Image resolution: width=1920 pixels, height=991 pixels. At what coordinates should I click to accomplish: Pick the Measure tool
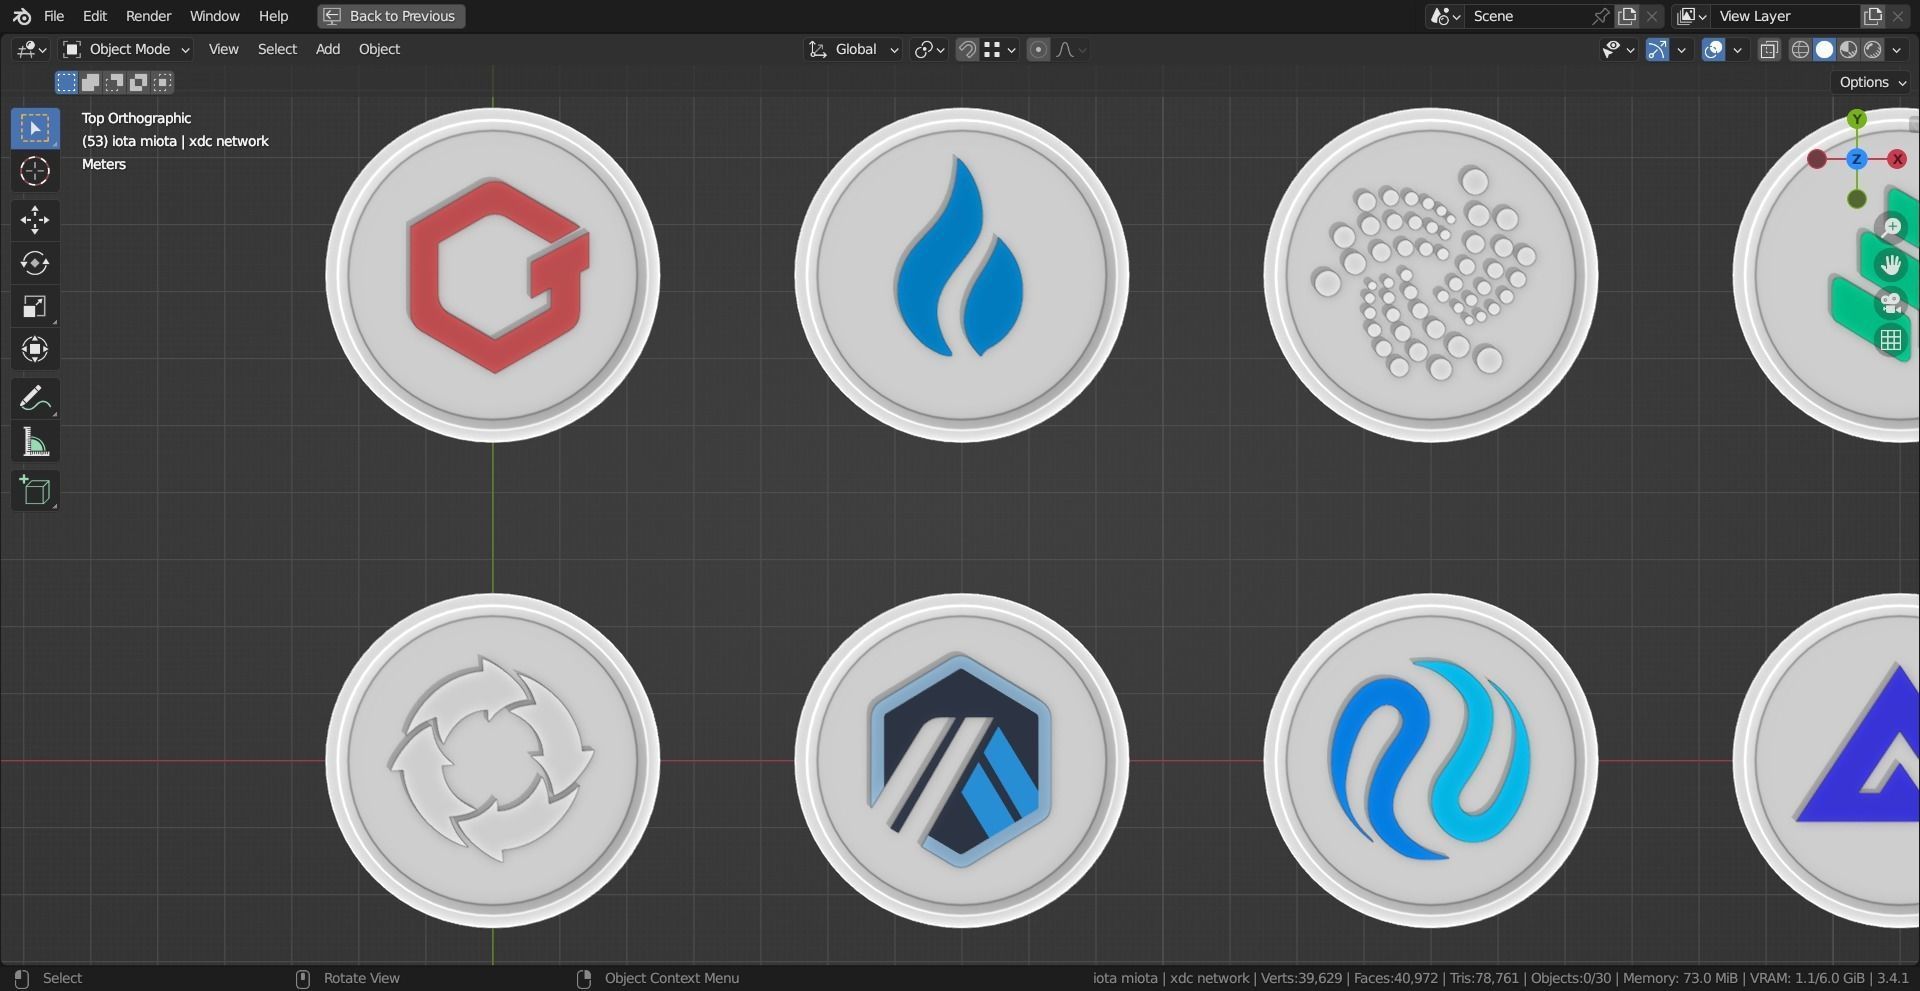pyautogui.click(x=35, y=442)
